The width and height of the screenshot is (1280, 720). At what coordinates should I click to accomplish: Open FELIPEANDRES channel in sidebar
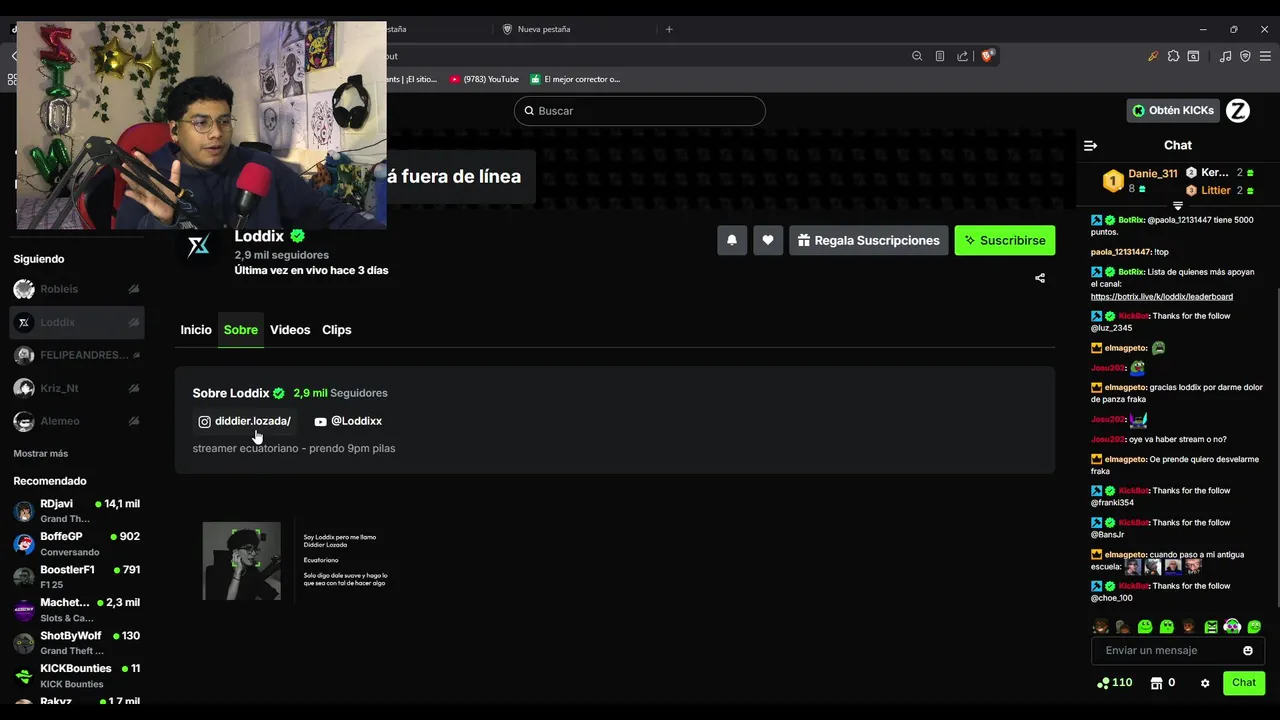pyautogui.click(x=77, y=355)
